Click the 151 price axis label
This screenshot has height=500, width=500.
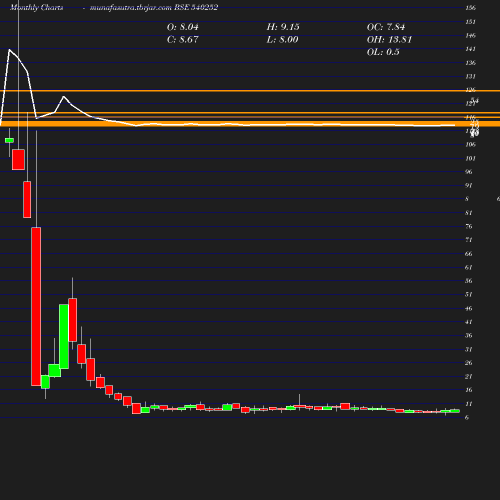pos(471,22)
